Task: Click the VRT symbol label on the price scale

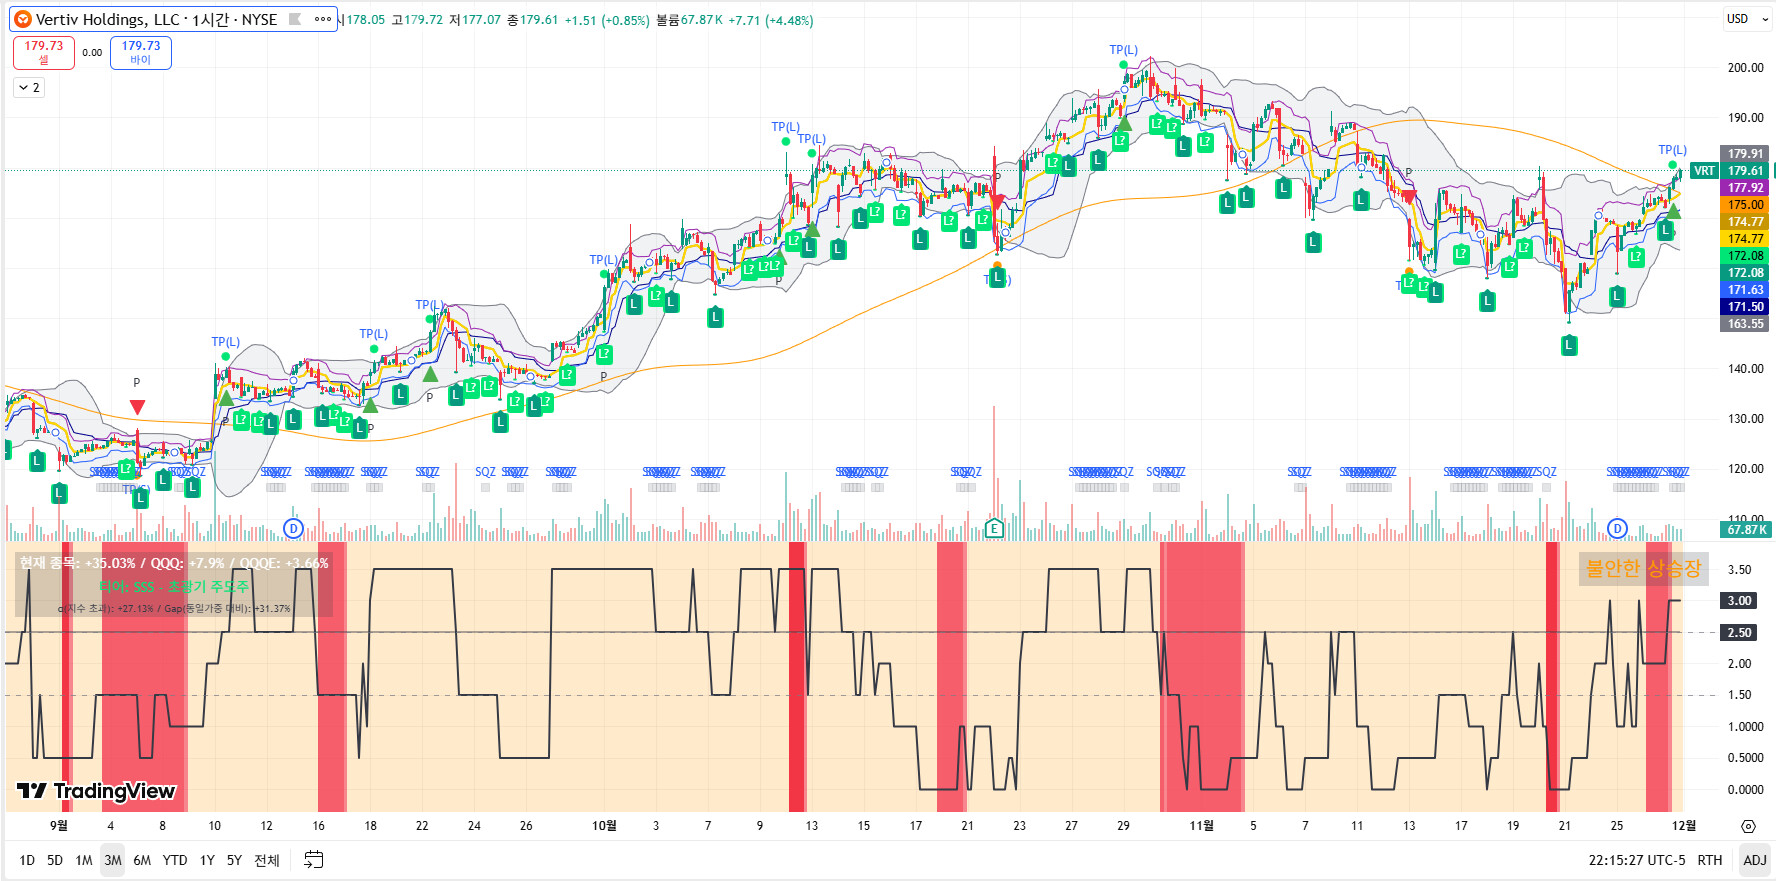Action: click(1704, 171)
